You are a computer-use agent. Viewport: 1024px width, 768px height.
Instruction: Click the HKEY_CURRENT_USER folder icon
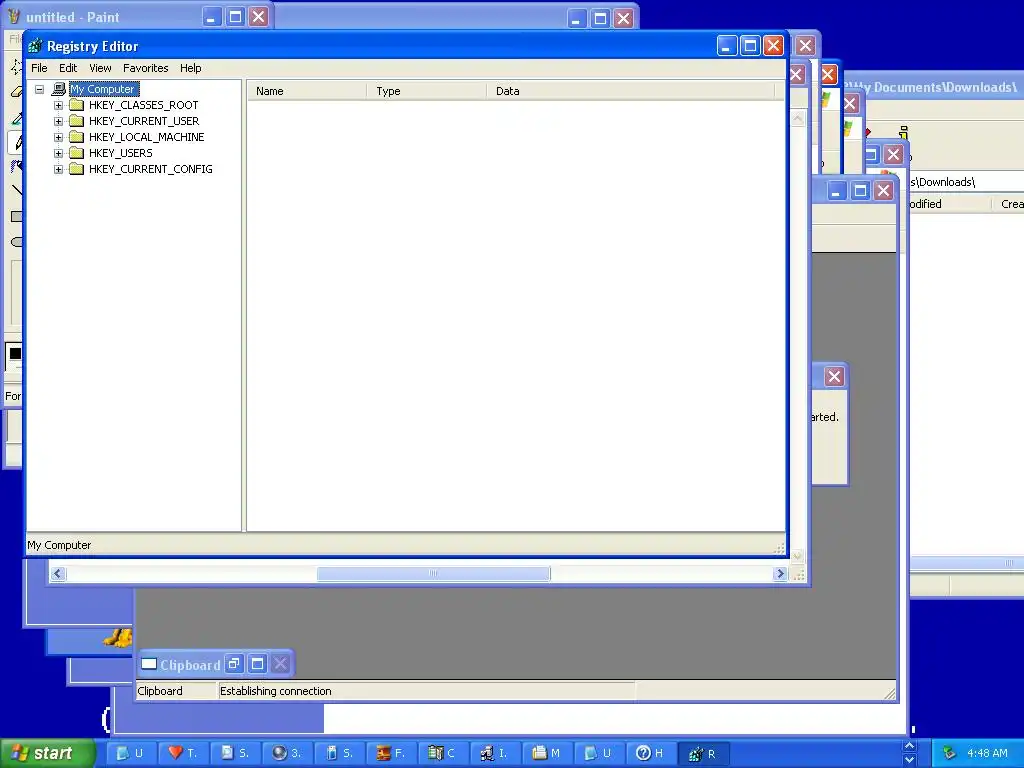click(x=76, y=121)
